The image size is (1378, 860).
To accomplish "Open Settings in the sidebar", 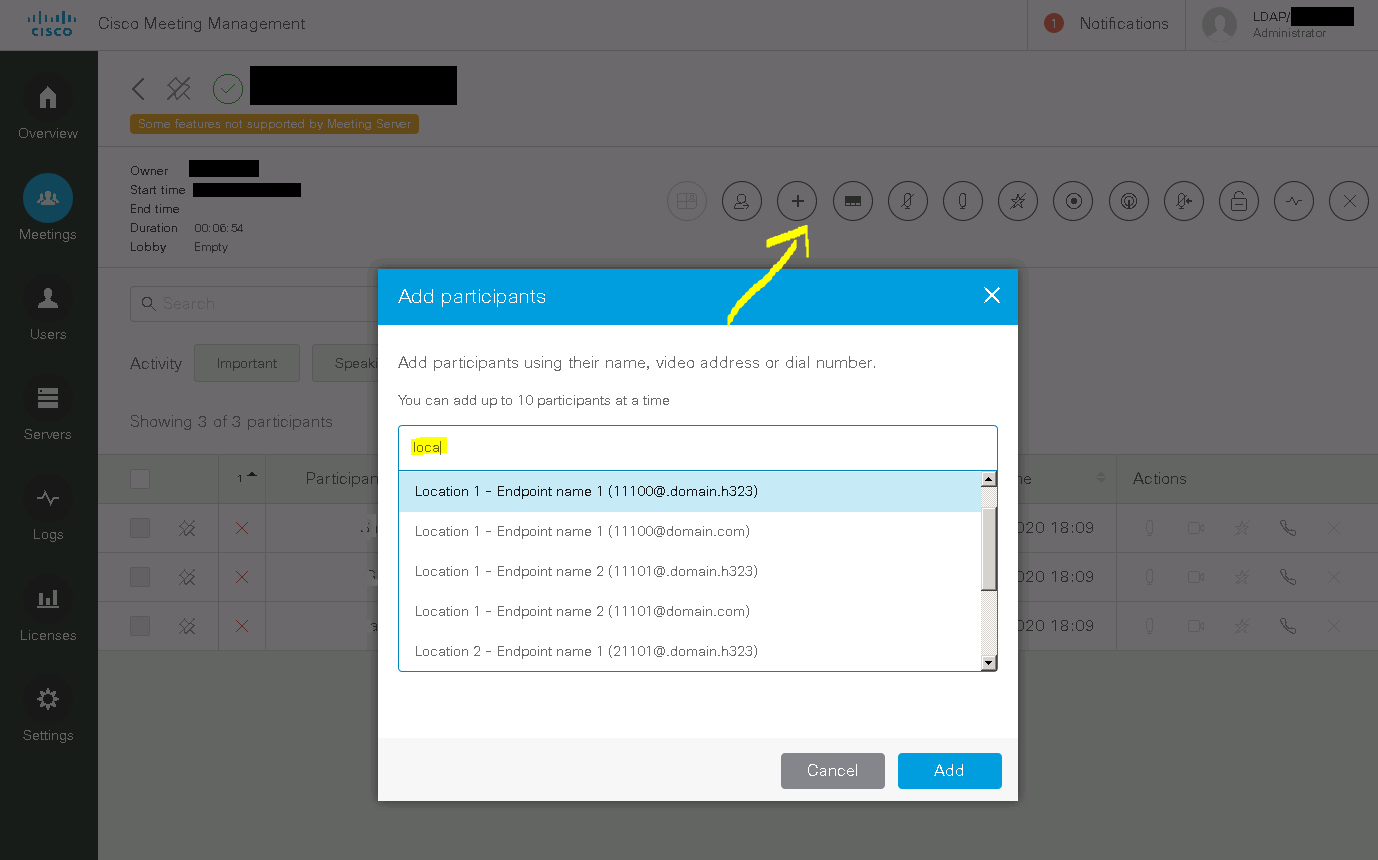I will pyautogui.click(x=48, y=711).
